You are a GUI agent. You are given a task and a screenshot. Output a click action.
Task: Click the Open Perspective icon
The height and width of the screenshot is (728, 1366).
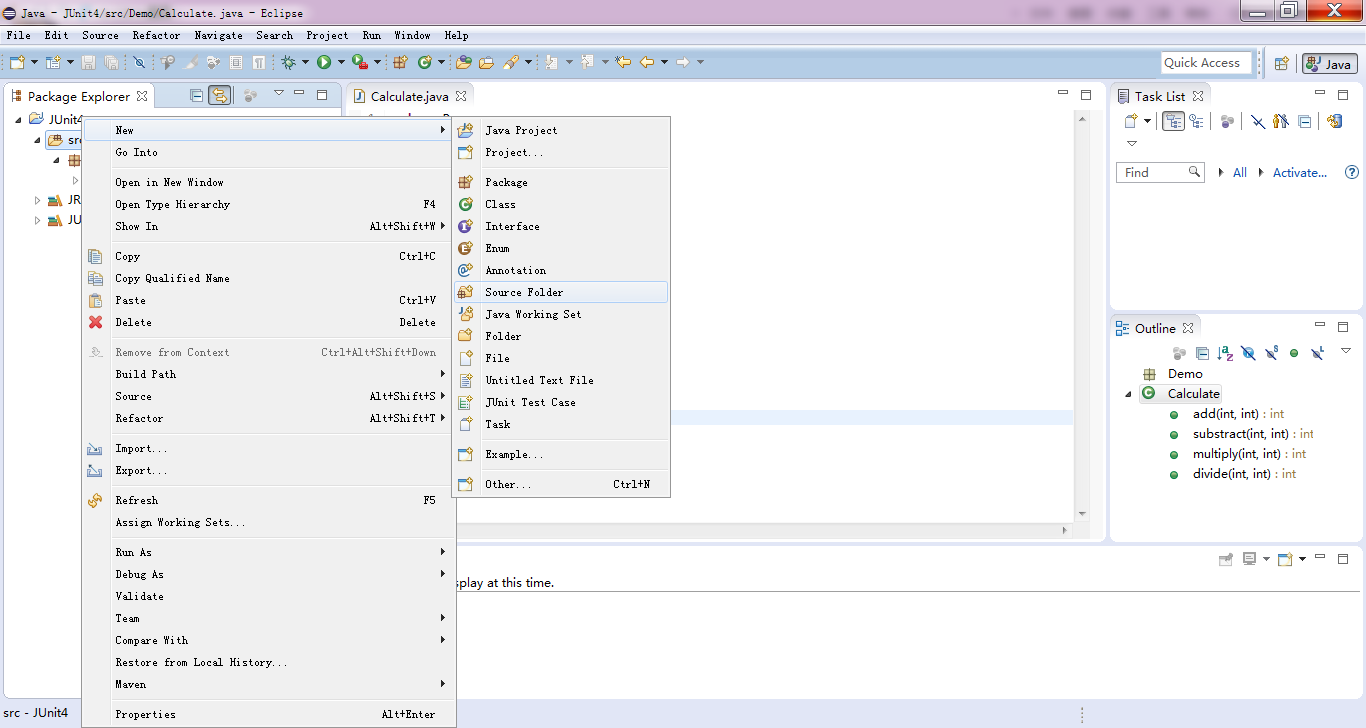click(x=1281, y=63)
